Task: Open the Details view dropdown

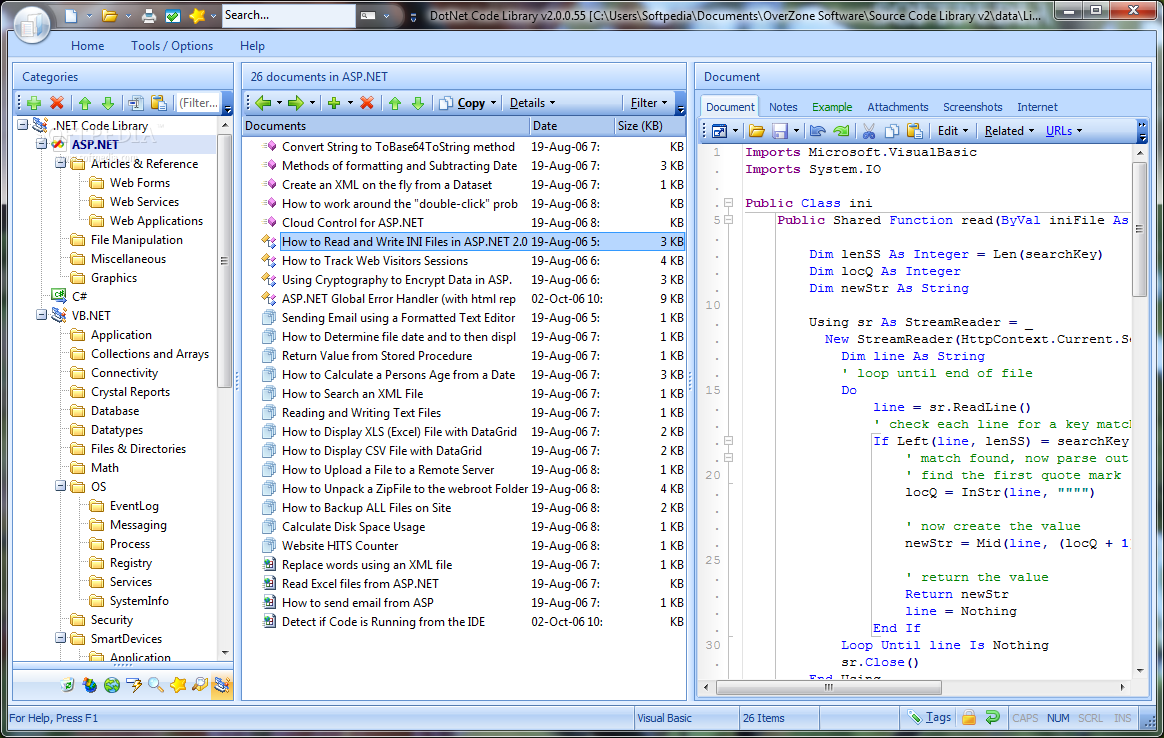Action: (x=532, y=103)
